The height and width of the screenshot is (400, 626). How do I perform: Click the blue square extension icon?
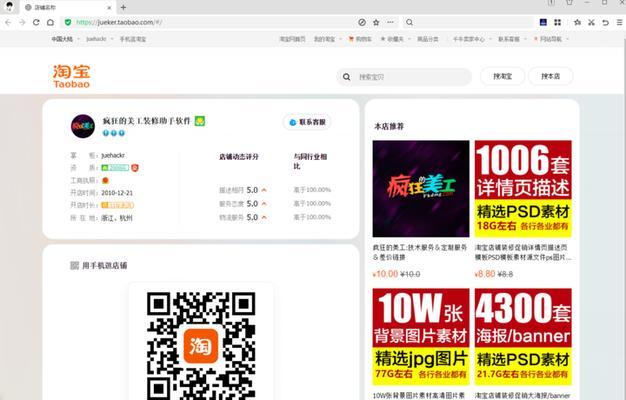coord(543,22)
